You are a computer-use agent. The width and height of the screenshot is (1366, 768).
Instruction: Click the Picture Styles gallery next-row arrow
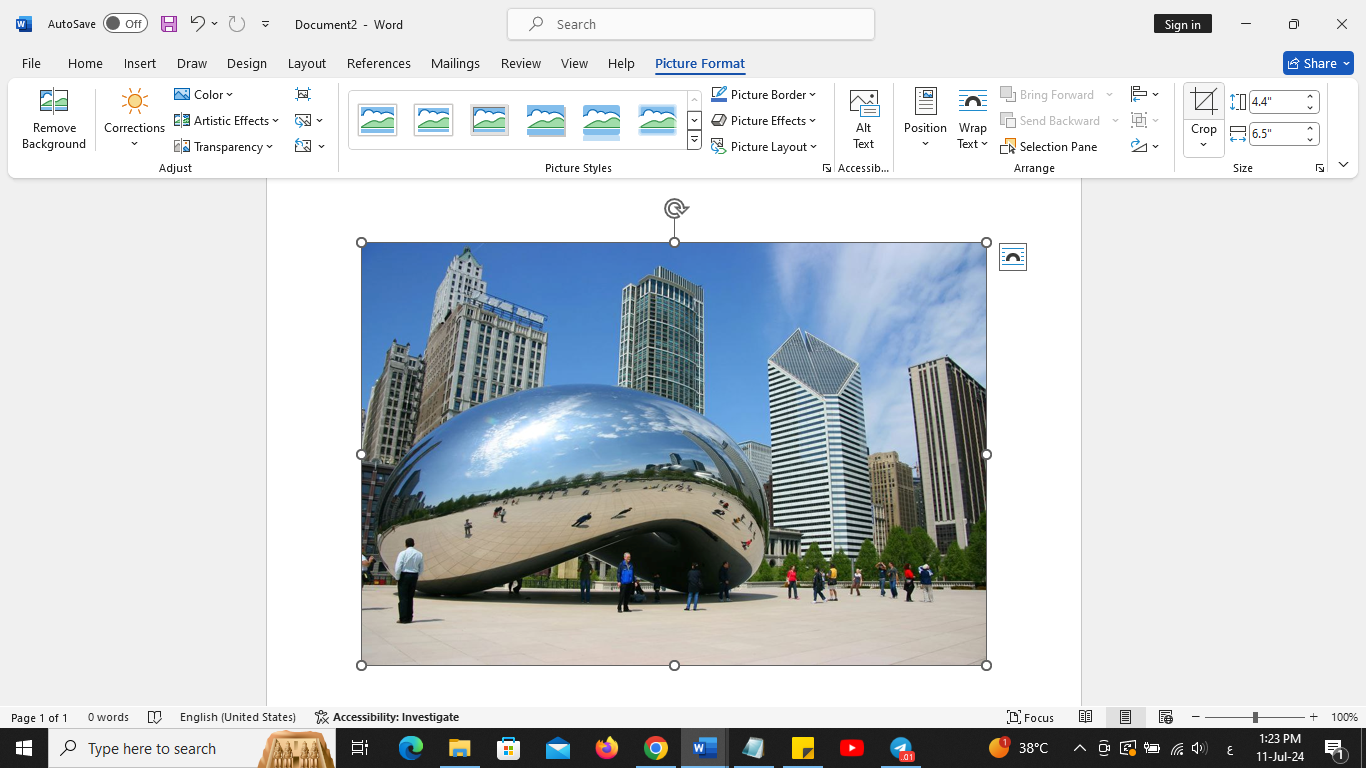coord(694,121)
